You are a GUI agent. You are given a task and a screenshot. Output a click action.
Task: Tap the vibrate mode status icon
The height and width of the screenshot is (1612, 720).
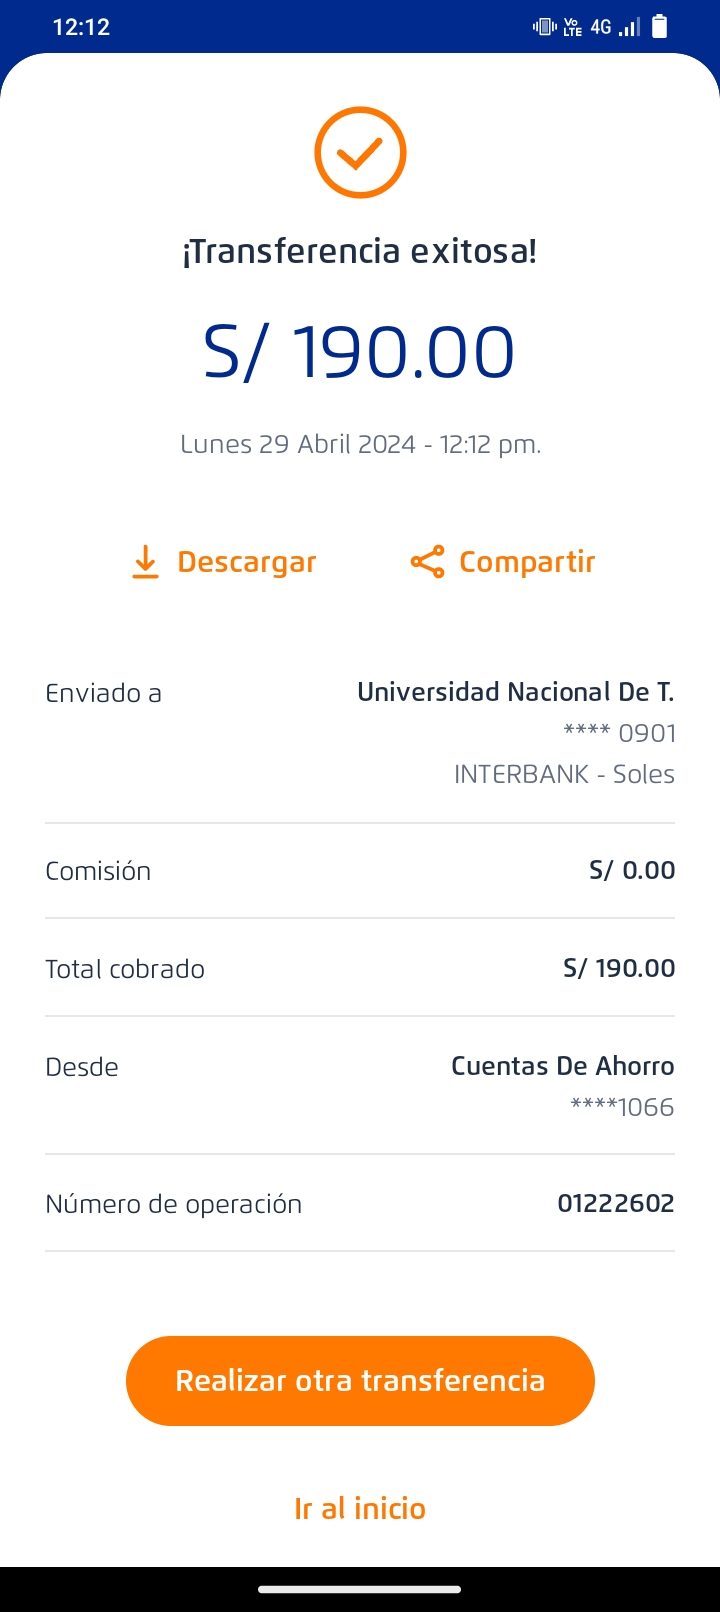[x=545, y=27]
